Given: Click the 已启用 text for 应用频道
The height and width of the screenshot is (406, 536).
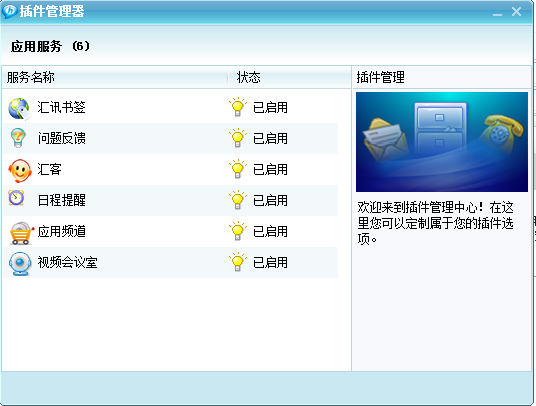Looking at the screenshot, I should tap(270, 231).
